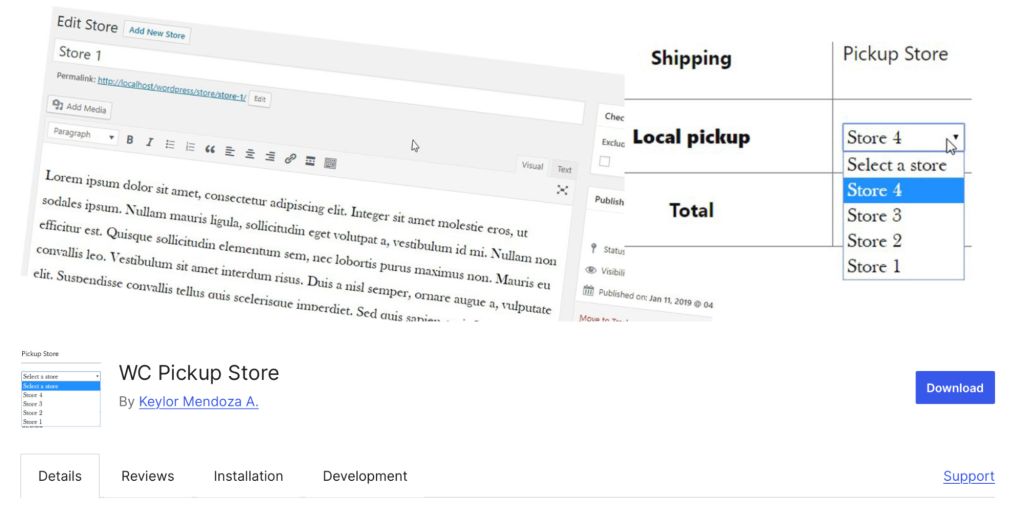Toggle the toolbar kitchen sink icon
Image resolution: width=1023 pixels, height=509 pixels.
click(x=331, y=162)
